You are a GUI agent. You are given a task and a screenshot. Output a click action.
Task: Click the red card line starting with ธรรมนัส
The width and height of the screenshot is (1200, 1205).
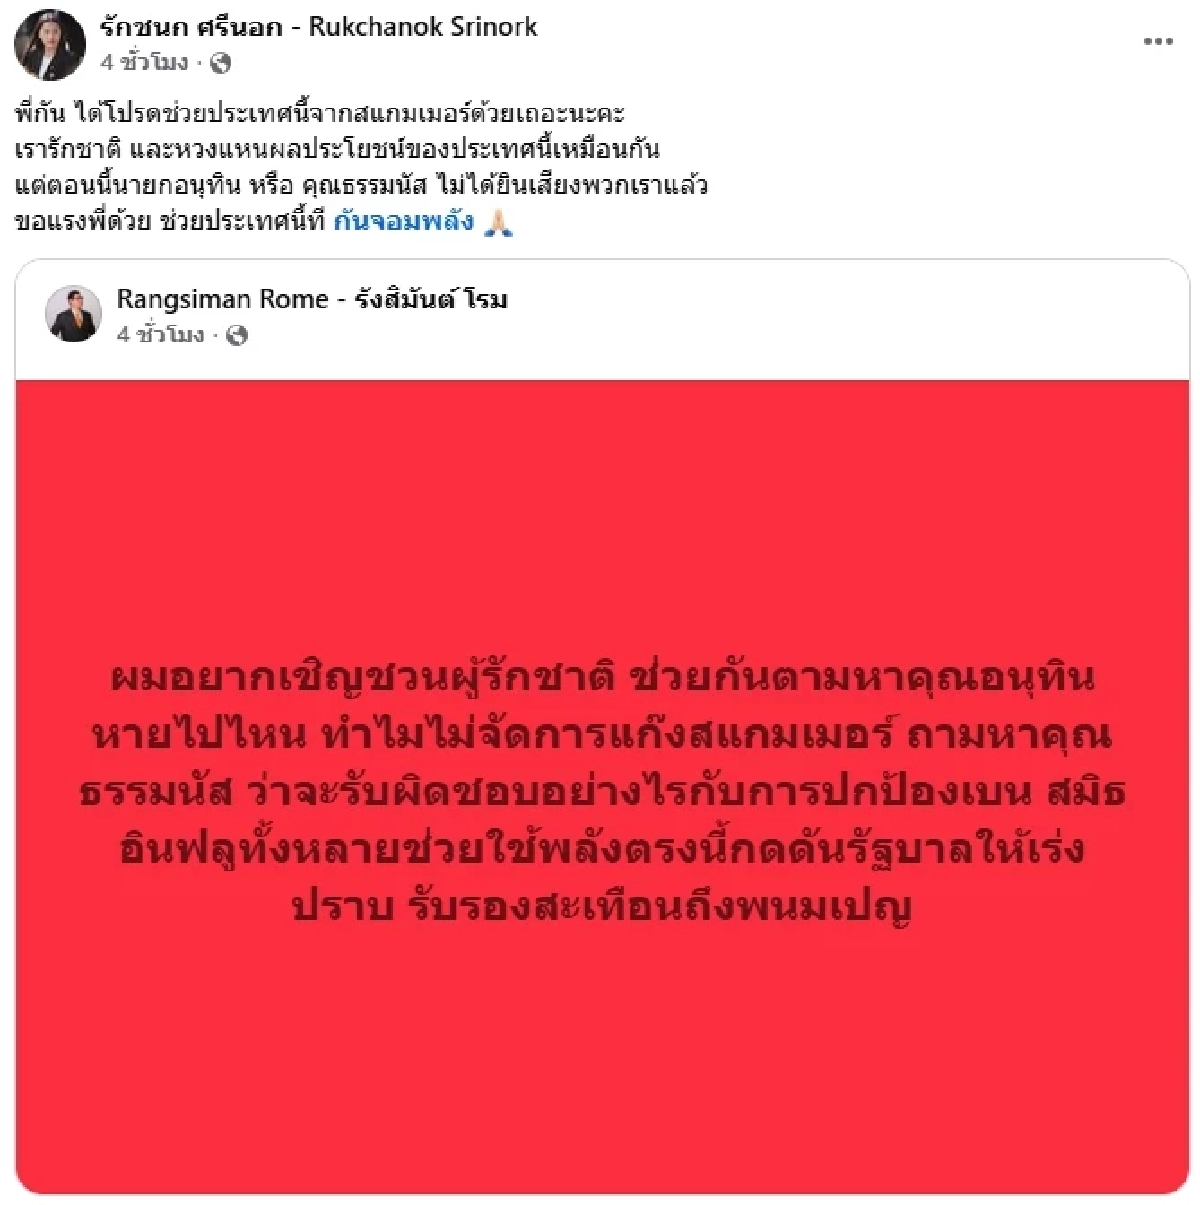[602, 793]
